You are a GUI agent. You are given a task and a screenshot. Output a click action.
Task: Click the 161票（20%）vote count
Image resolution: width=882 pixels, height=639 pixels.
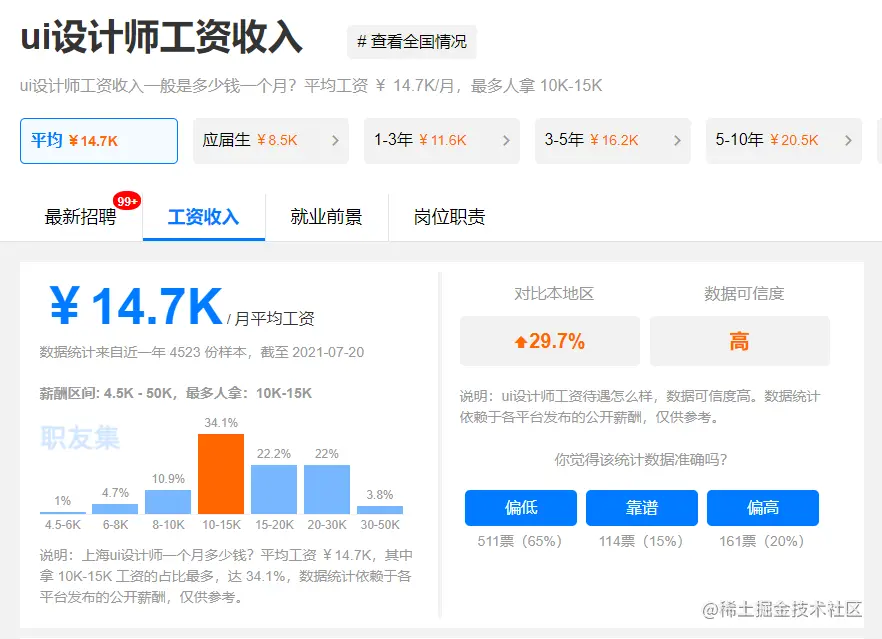(762, 541)
